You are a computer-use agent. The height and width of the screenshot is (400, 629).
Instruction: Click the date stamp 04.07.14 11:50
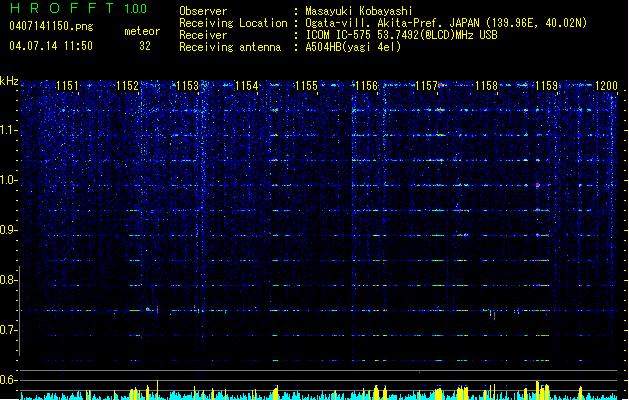point(51,46)
